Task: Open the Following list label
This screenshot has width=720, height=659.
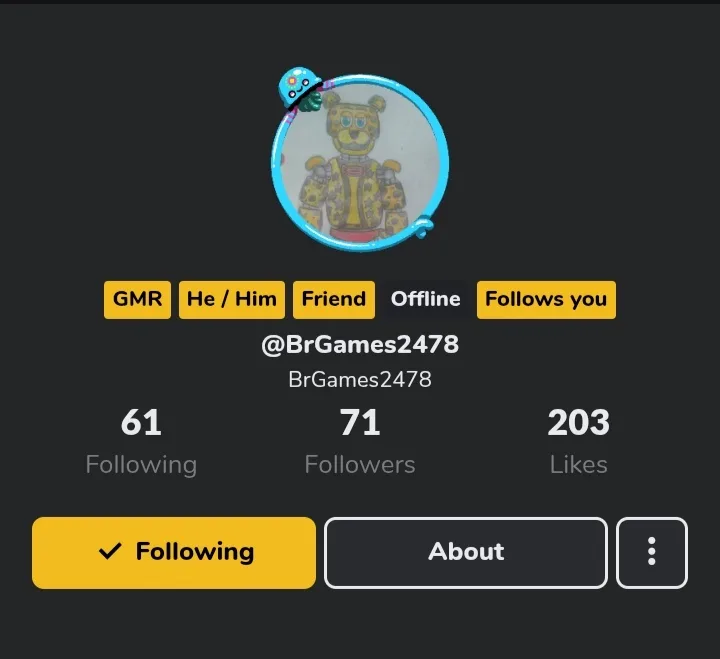Action: [141, 465]
